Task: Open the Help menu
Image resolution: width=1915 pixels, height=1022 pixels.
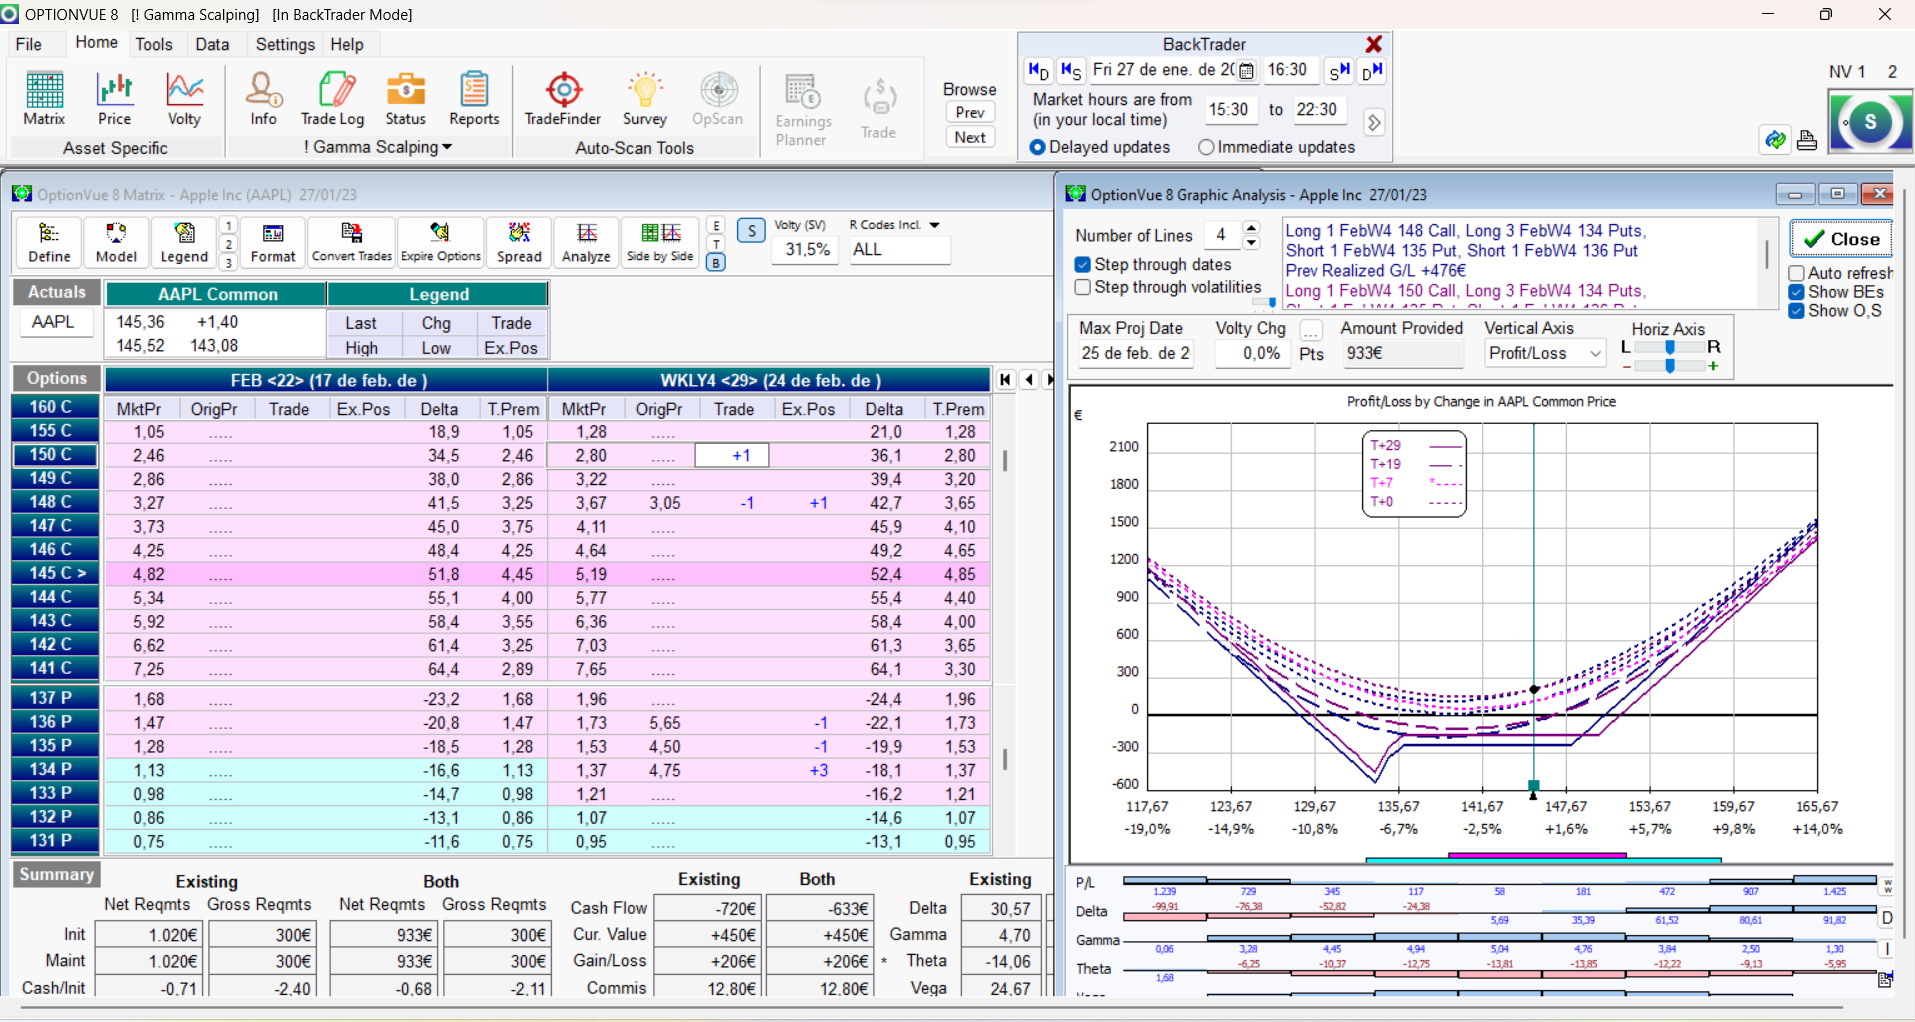Action: pyautogui.click(x=347, y=44)
